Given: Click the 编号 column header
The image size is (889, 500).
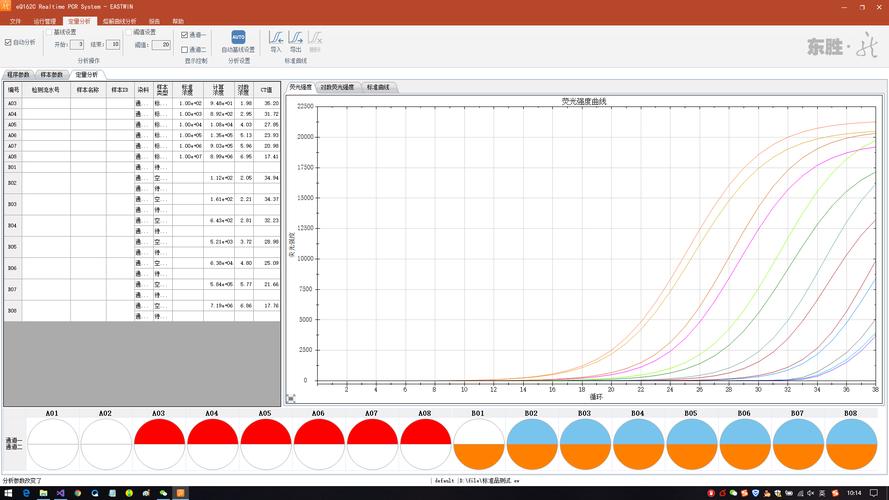Looking at the screenshot, I should [13, 90].
